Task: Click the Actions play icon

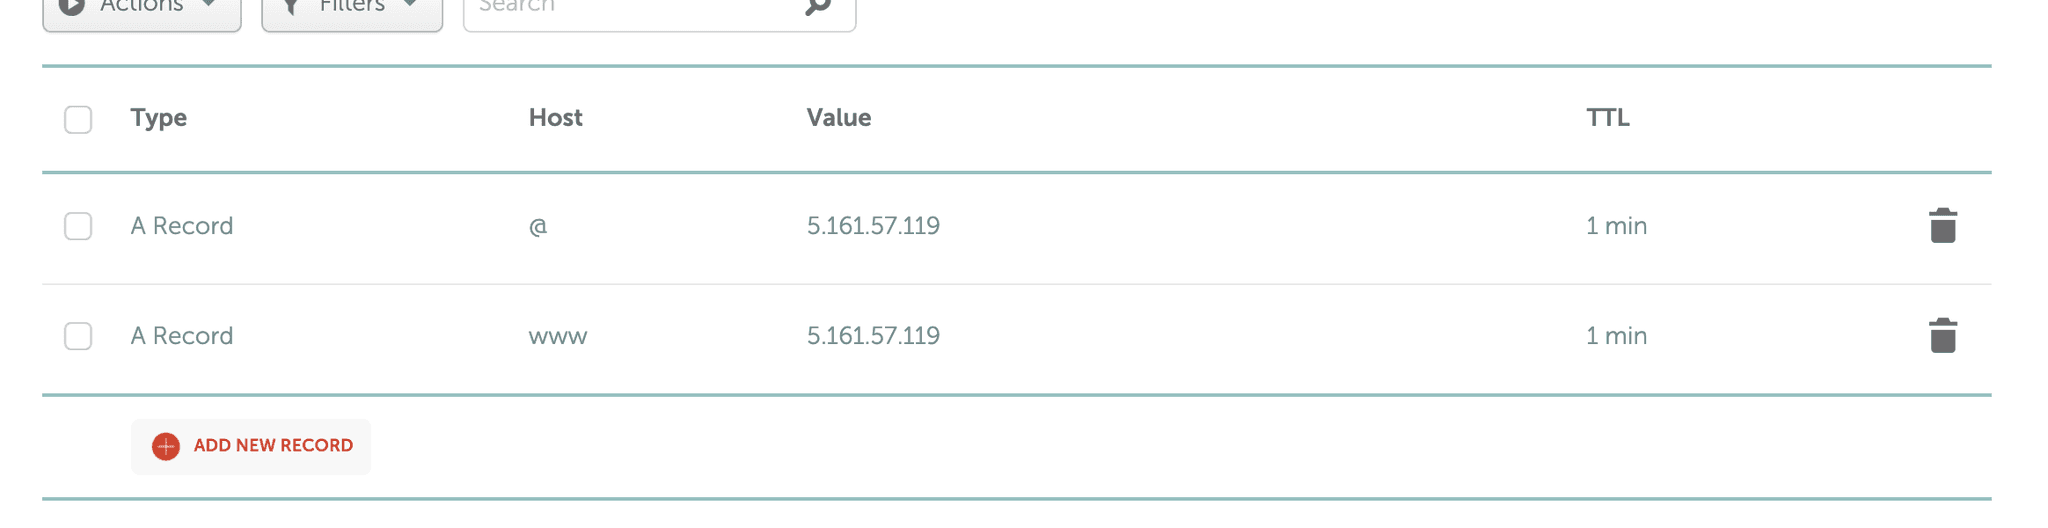Action: [72, 8]
